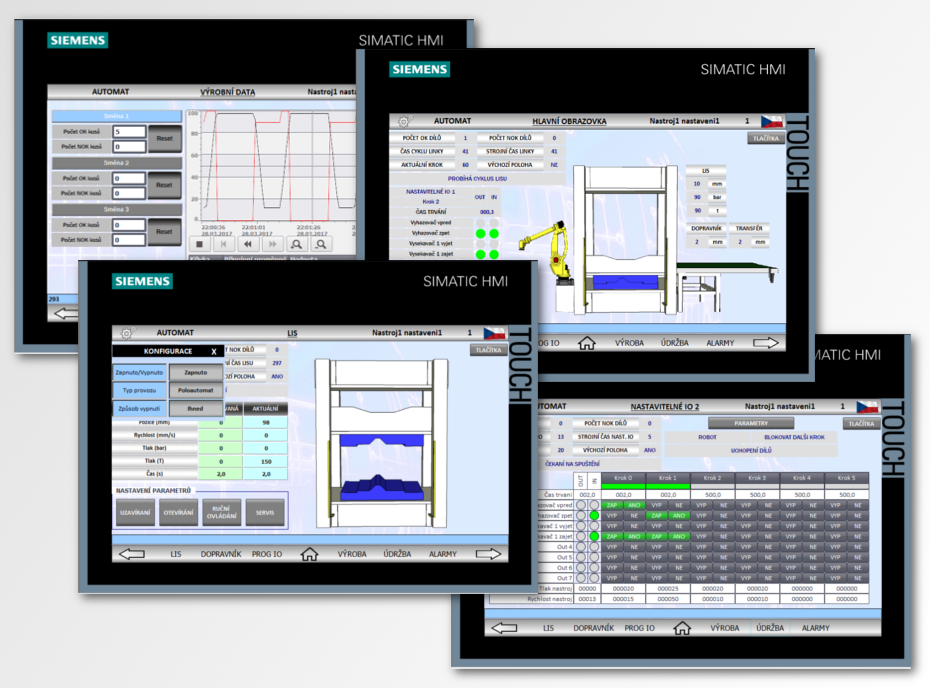Click the settings gear on the LIS screen
The width and height of the screenshot is (930, 688).
point(126,333)
